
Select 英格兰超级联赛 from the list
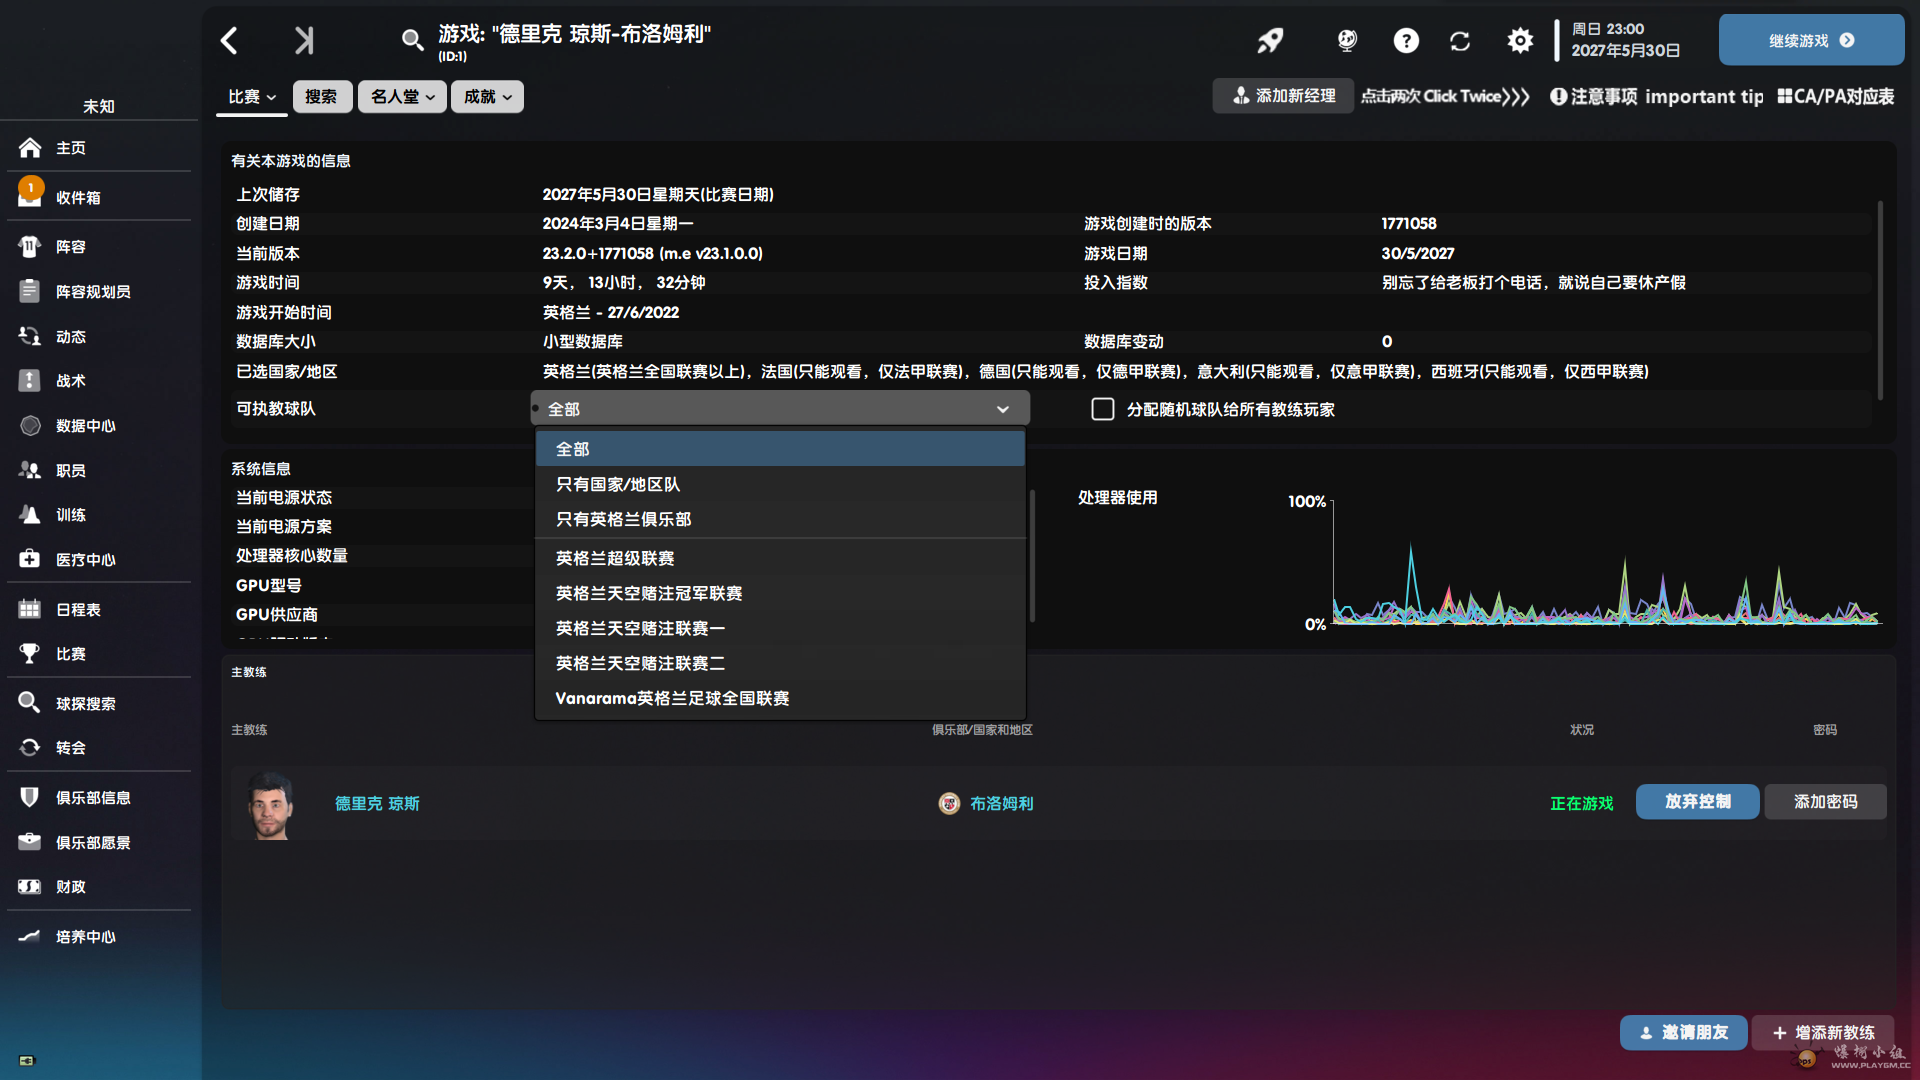pyautogui.click(x=615, y=558)
